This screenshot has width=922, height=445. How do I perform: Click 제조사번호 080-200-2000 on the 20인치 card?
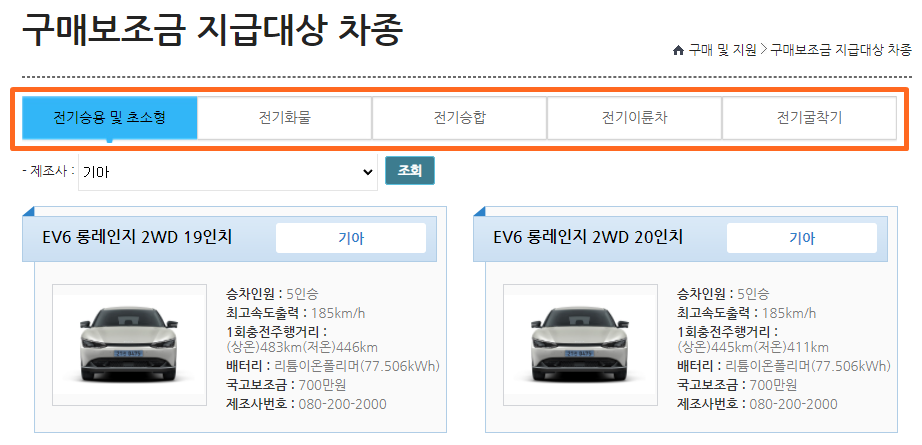pyautogui.click(x=757, y=404)
